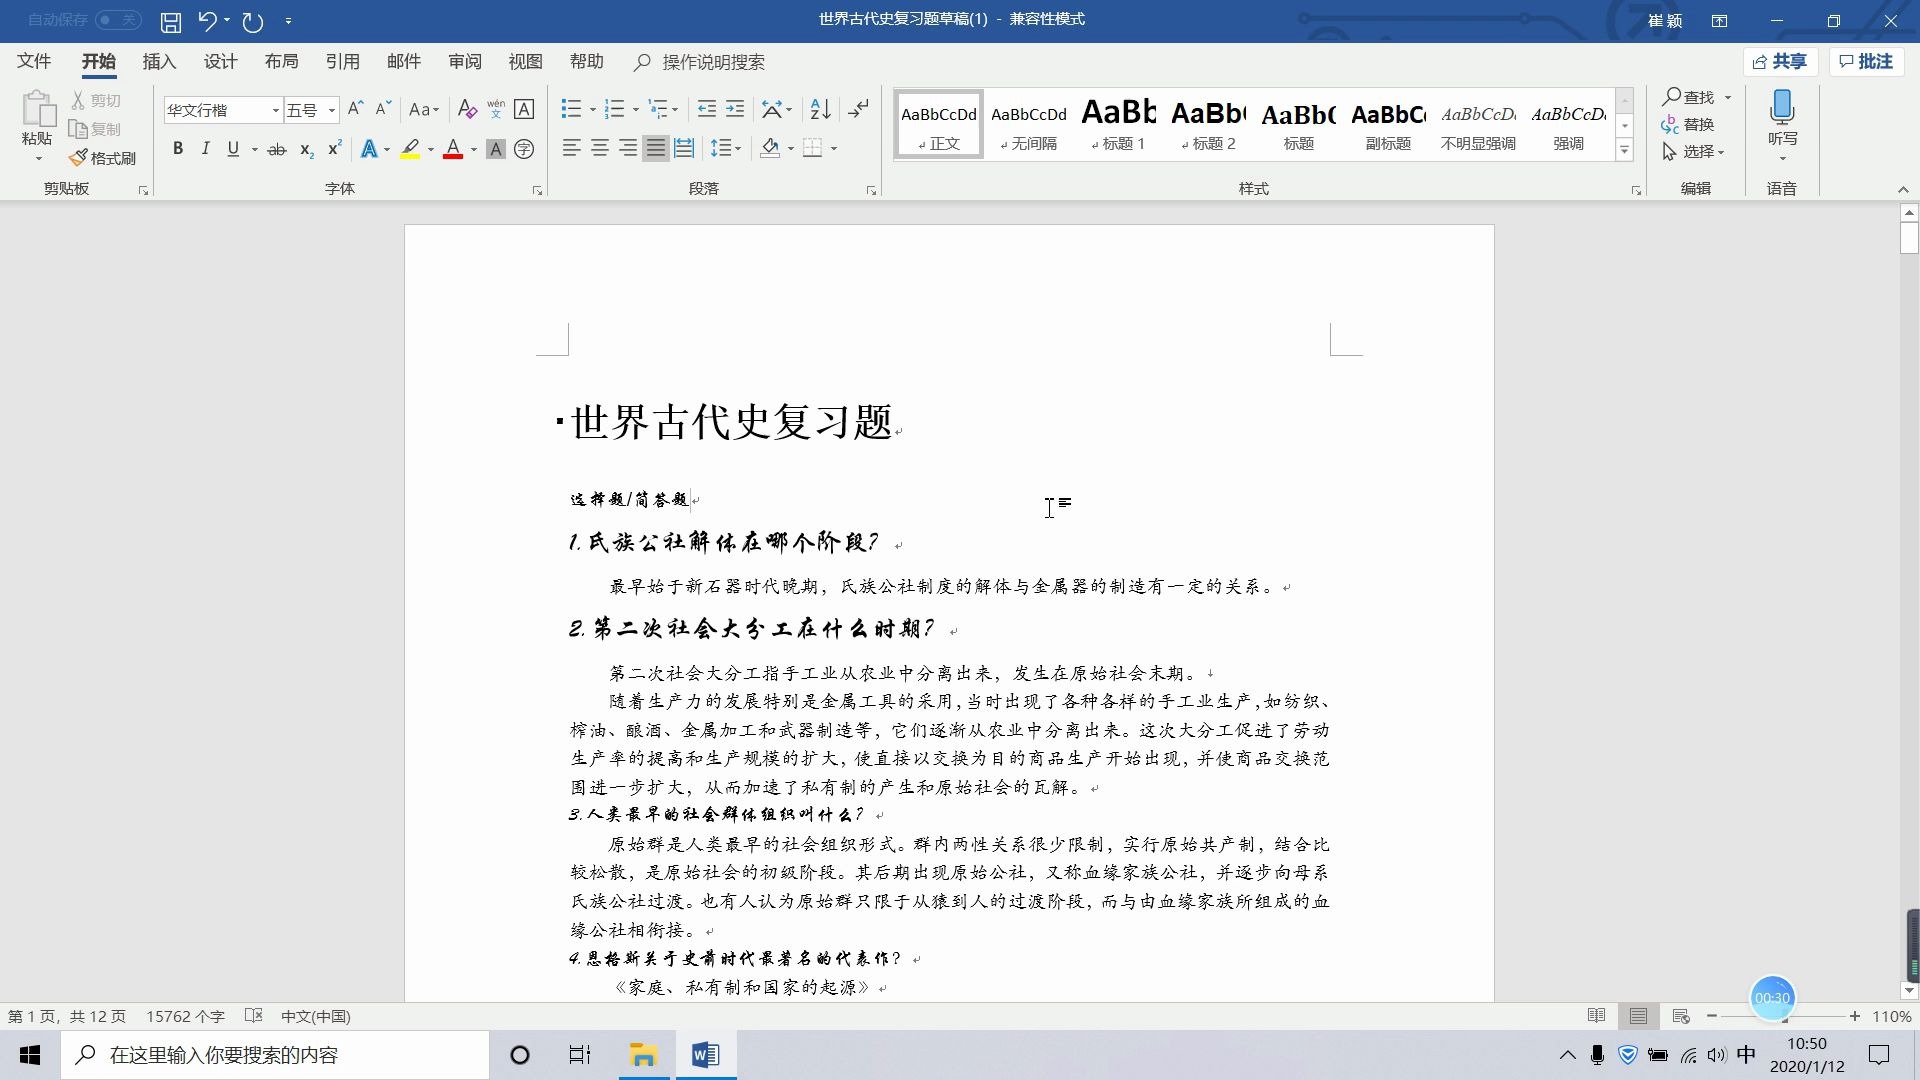1920x1080 pixels.
Task: Click the 粘贴 paste button
Action: coord(37,119)
